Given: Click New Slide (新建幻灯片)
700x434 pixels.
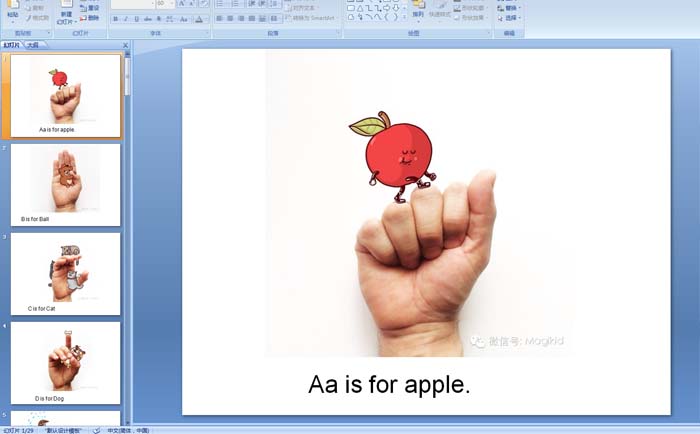Looking at the screenshot, I should point(67,13).
